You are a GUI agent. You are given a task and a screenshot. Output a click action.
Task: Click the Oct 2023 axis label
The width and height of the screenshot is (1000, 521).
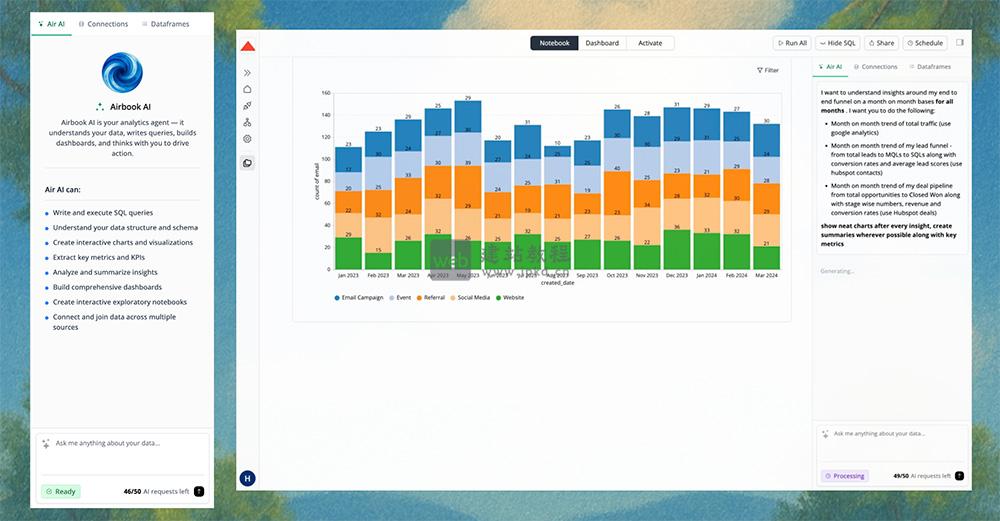coord(617,275)
